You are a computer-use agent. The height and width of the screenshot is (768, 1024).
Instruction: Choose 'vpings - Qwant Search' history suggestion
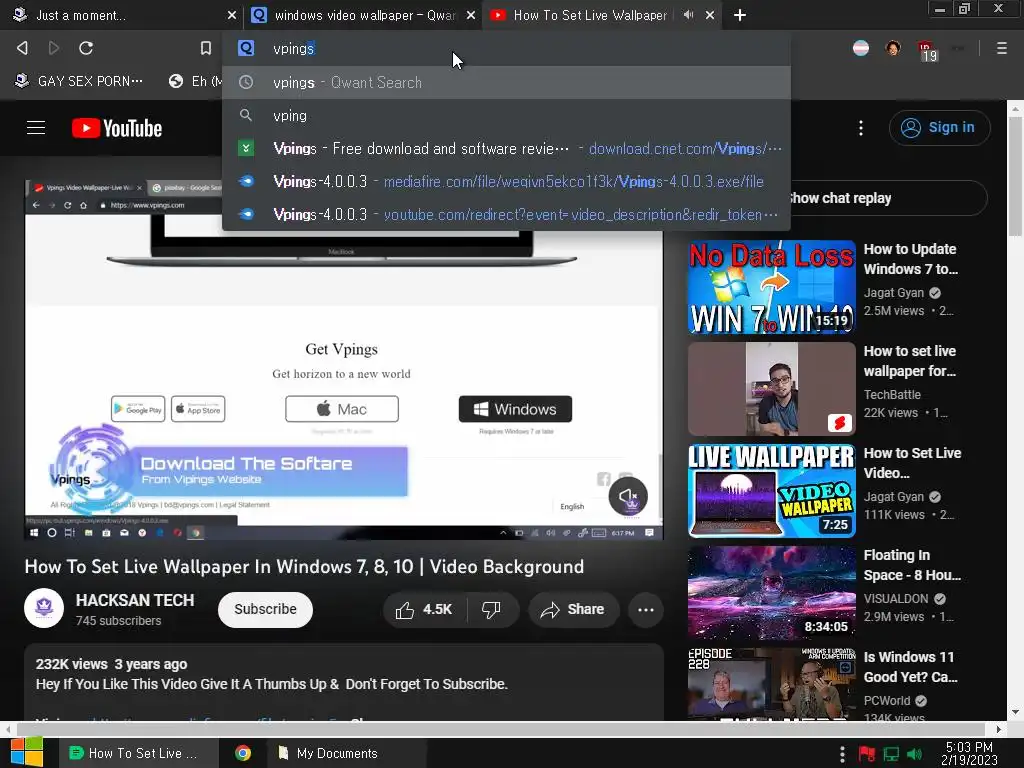506,82
